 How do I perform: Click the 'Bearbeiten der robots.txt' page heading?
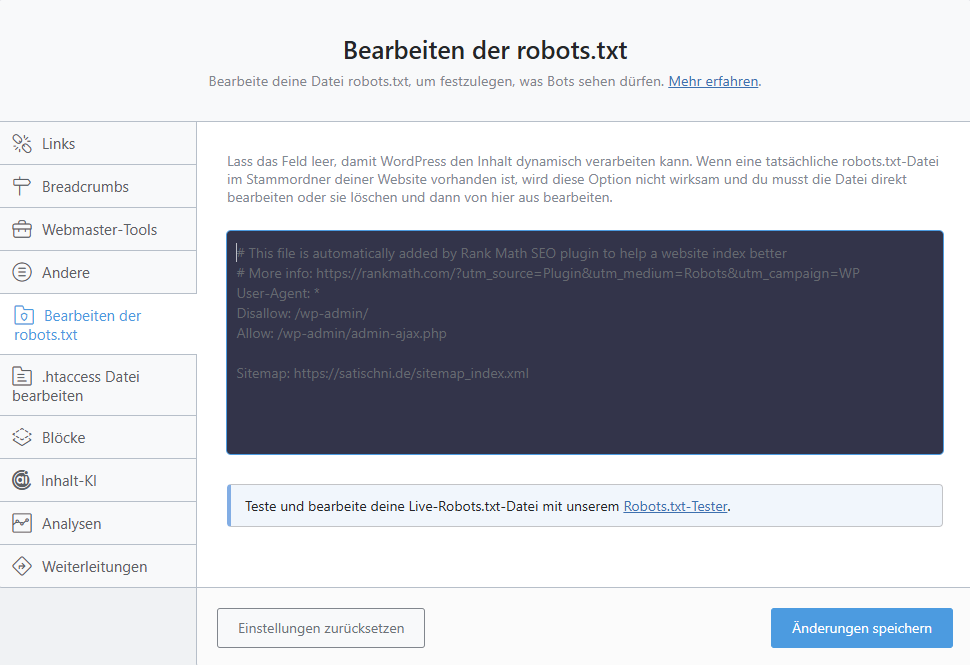pyautogui.click(x=485, y=50)
